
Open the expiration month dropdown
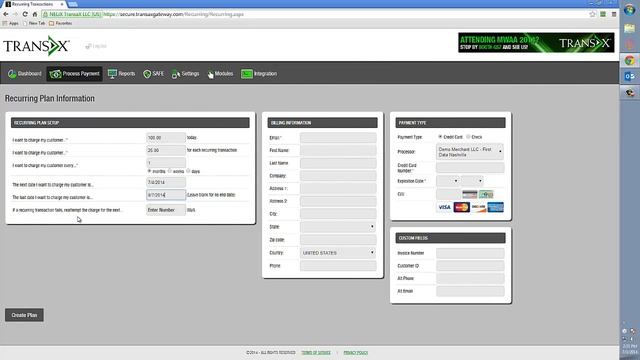(x=448, y=181)
